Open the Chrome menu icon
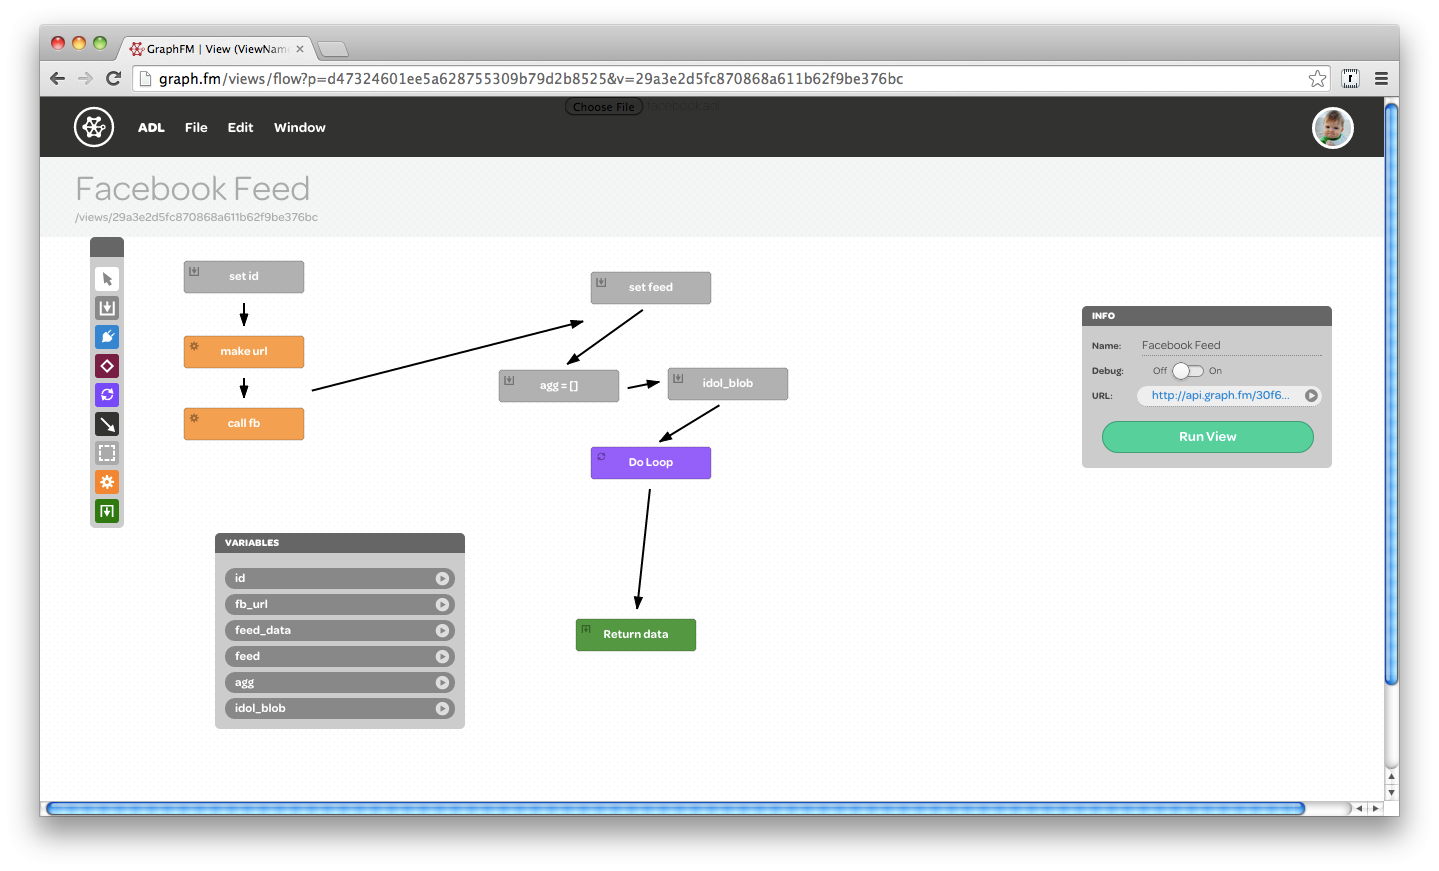The image size is (1439, 871). point(1381,79)
